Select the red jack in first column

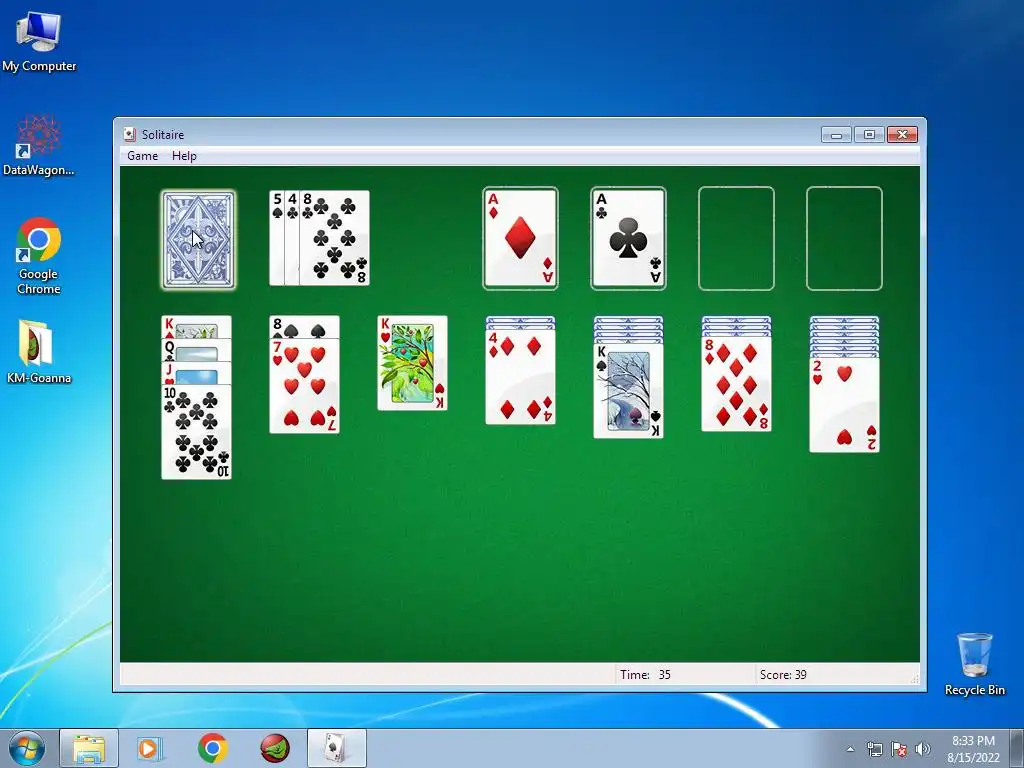[197, 374]
